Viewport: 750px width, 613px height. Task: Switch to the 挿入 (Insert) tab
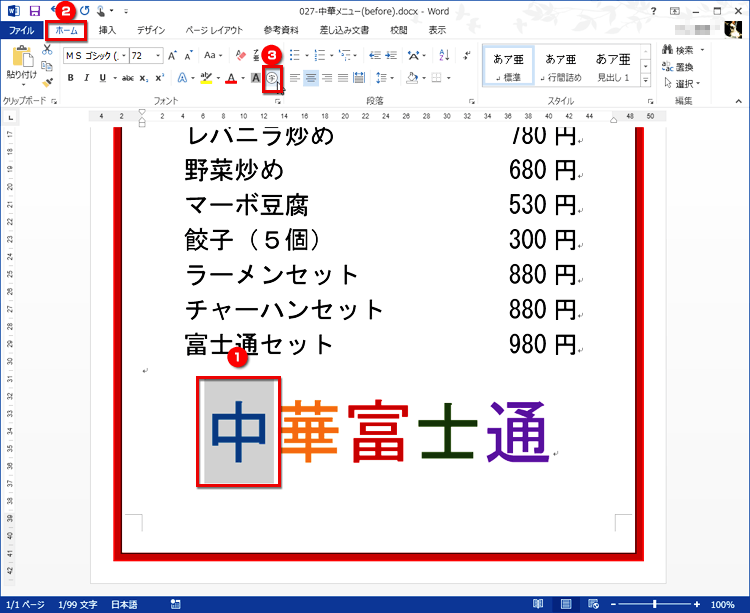coord(107,30)
